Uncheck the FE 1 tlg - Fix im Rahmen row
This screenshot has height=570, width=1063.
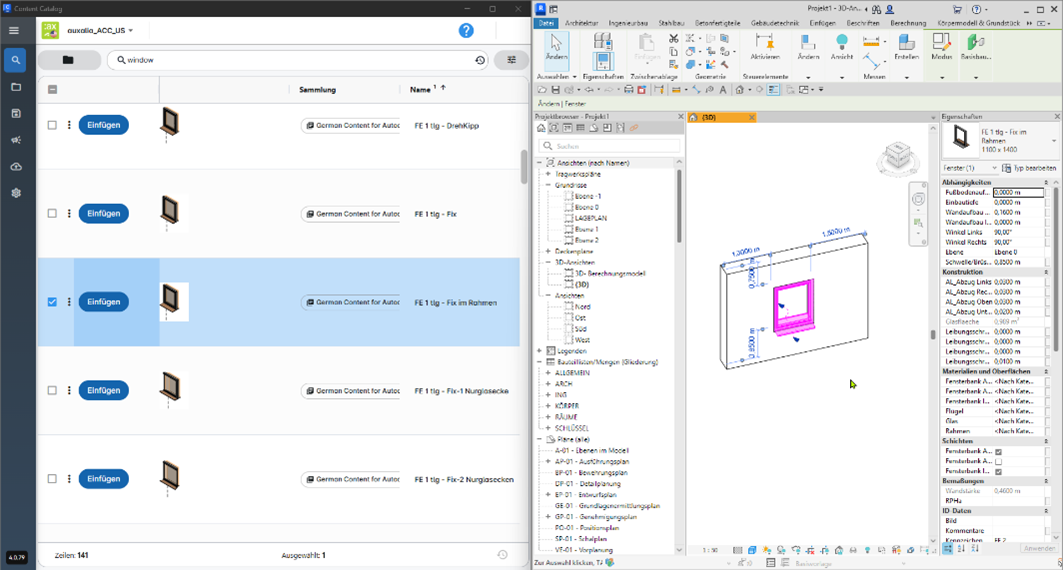[x=53, y=302]
